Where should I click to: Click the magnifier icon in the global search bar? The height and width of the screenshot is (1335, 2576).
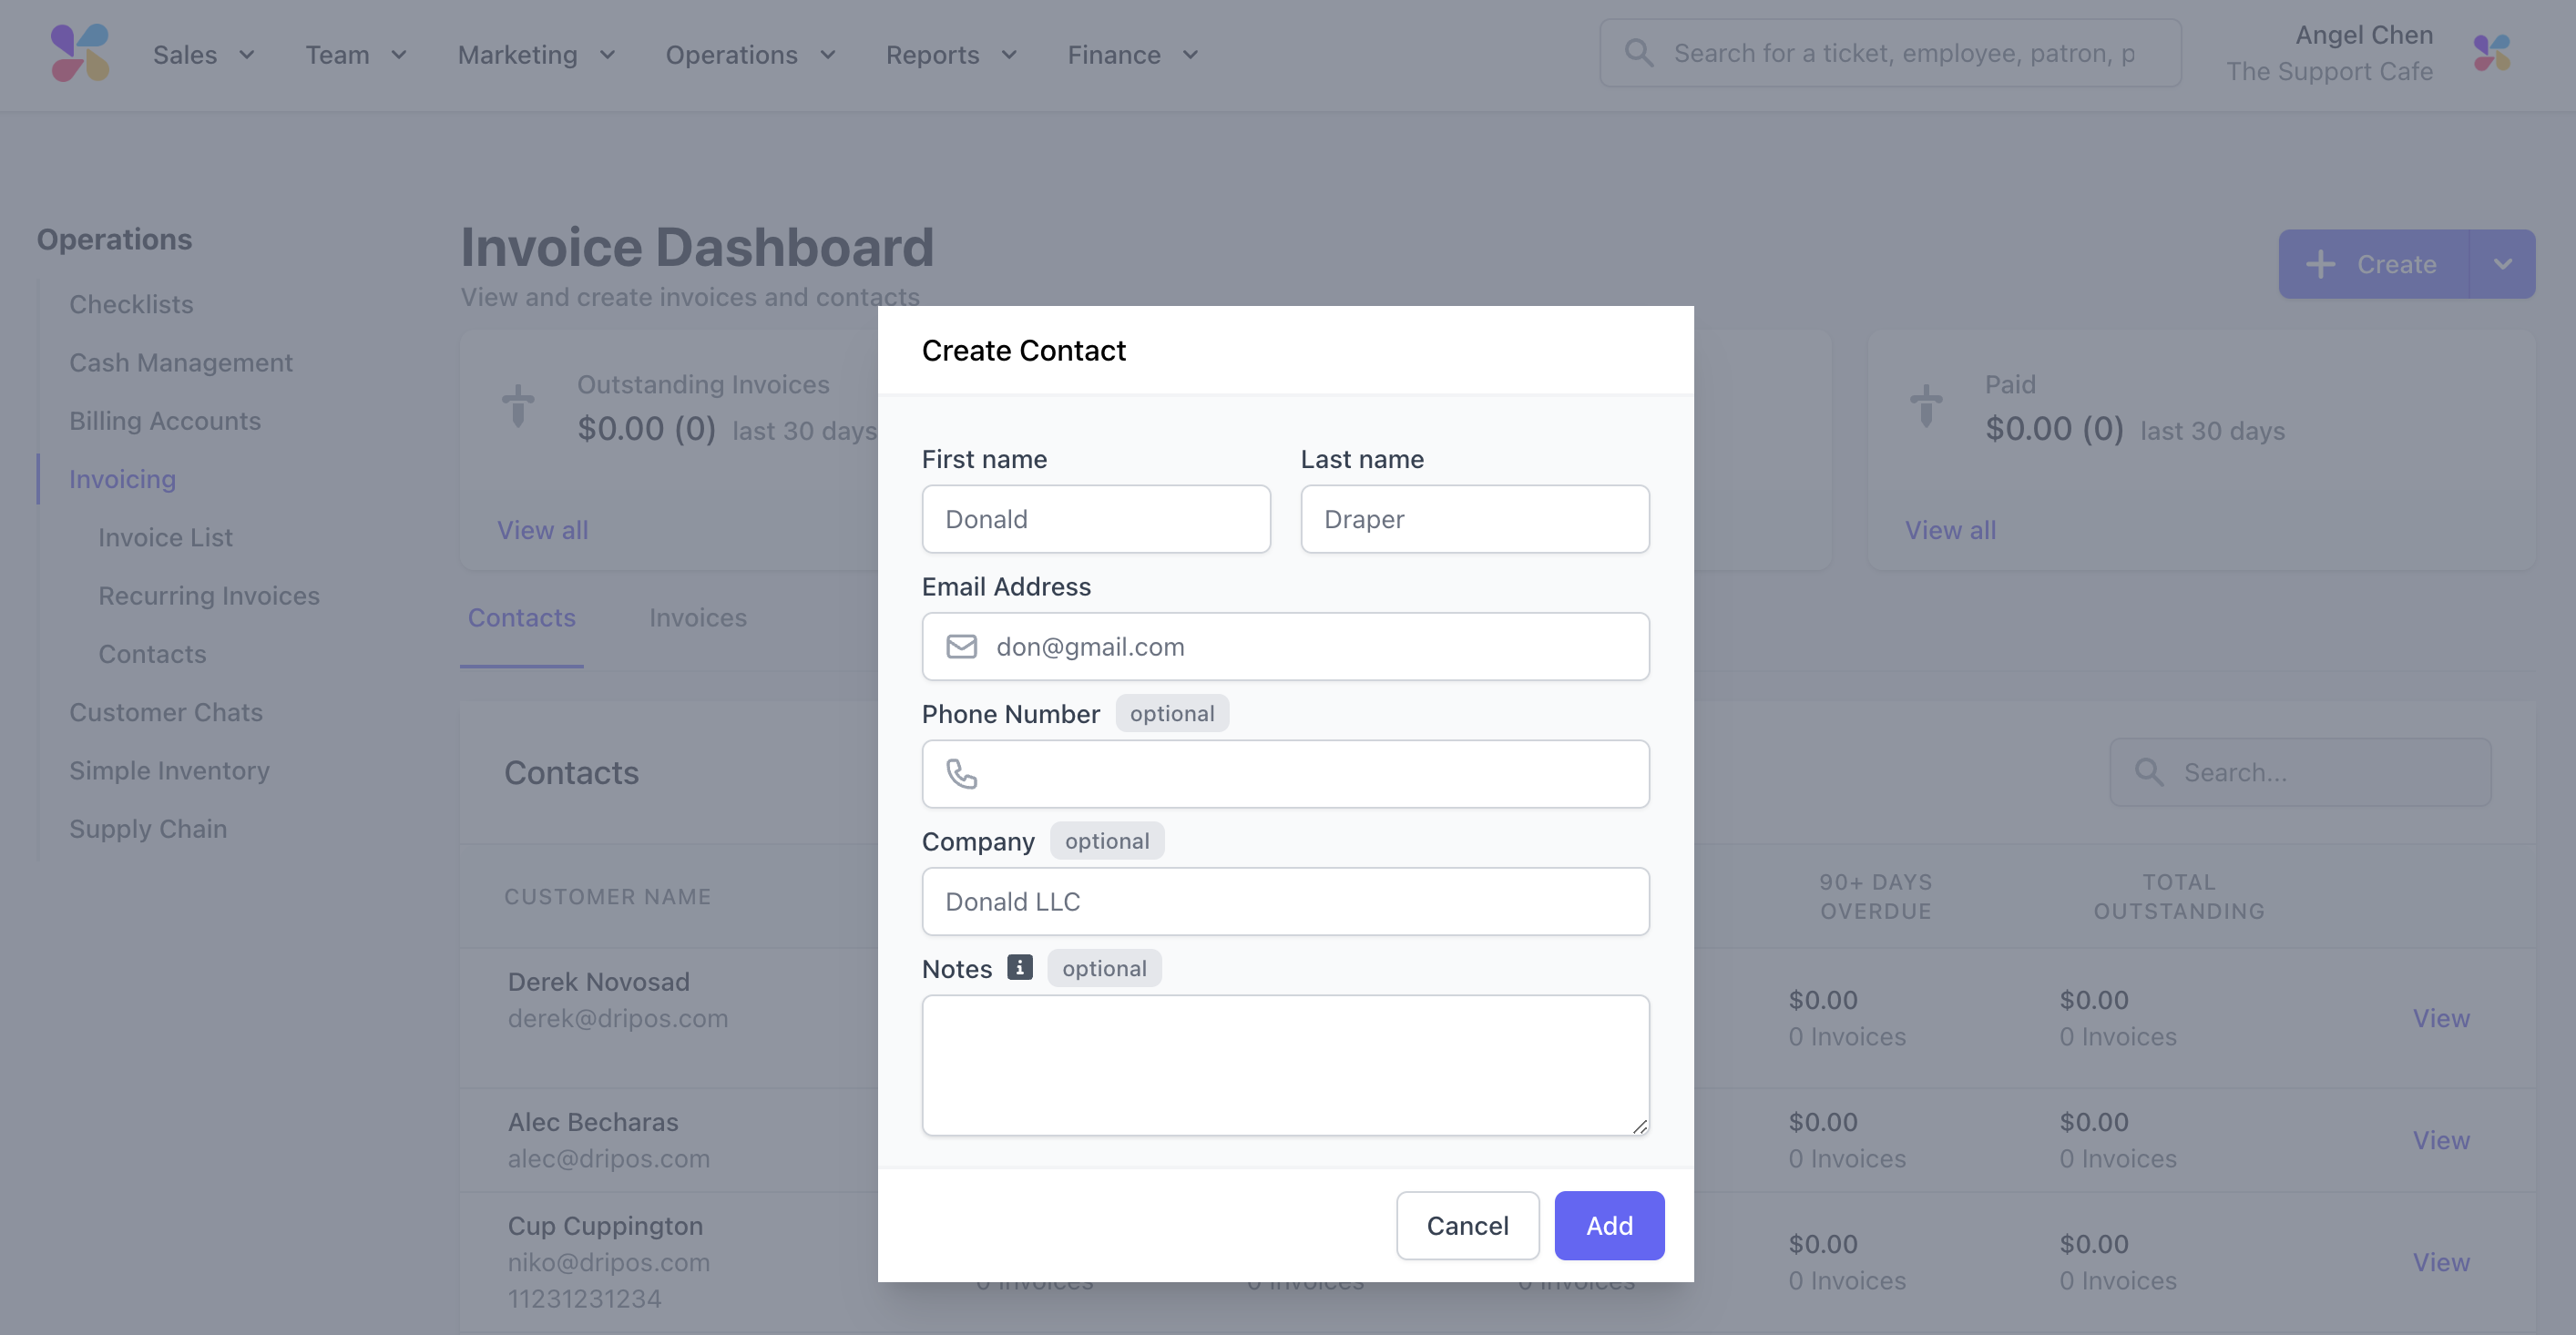pyautogui.click(x=1638, y=53)
